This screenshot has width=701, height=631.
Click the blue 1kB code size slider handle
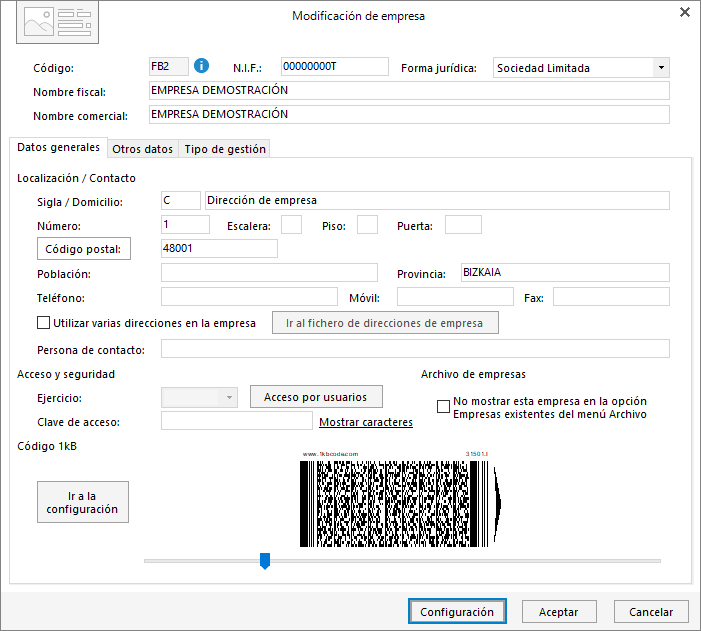pos(265,561)
